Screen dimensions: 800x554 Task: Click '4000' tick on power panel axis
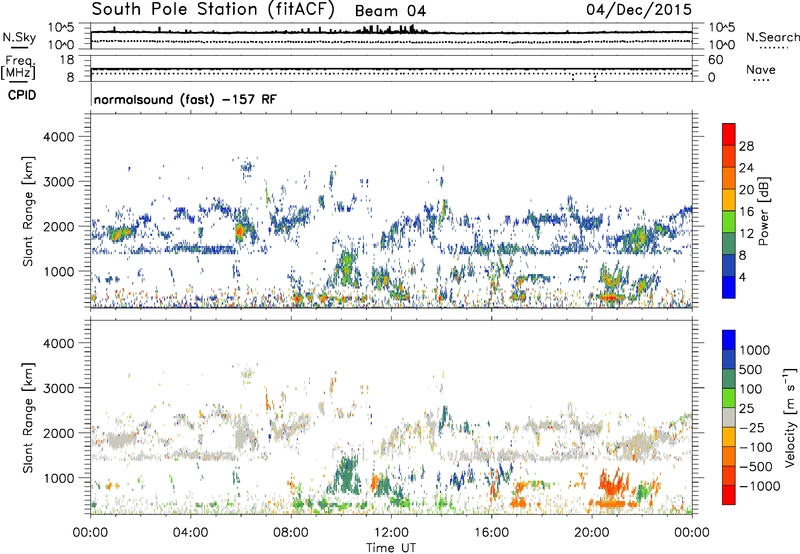coord(58,137)
